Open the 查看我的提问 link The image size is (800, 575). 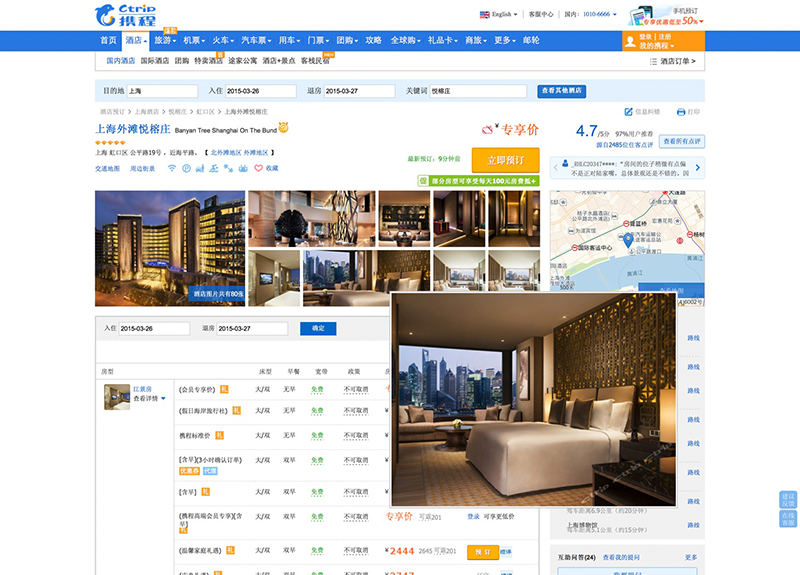(621, 558)
